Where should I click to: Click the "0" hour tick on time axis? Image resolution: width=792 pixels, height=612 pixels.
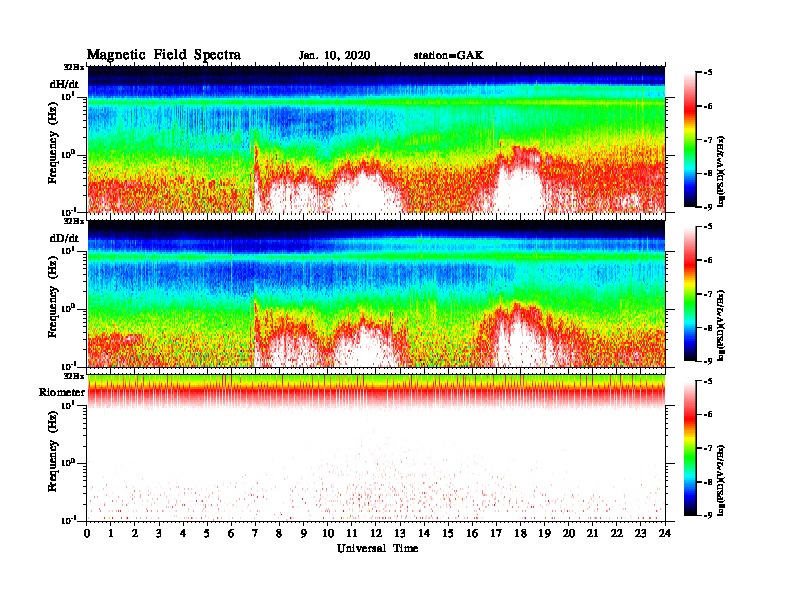pyautogui.click(x=87, y=534)
